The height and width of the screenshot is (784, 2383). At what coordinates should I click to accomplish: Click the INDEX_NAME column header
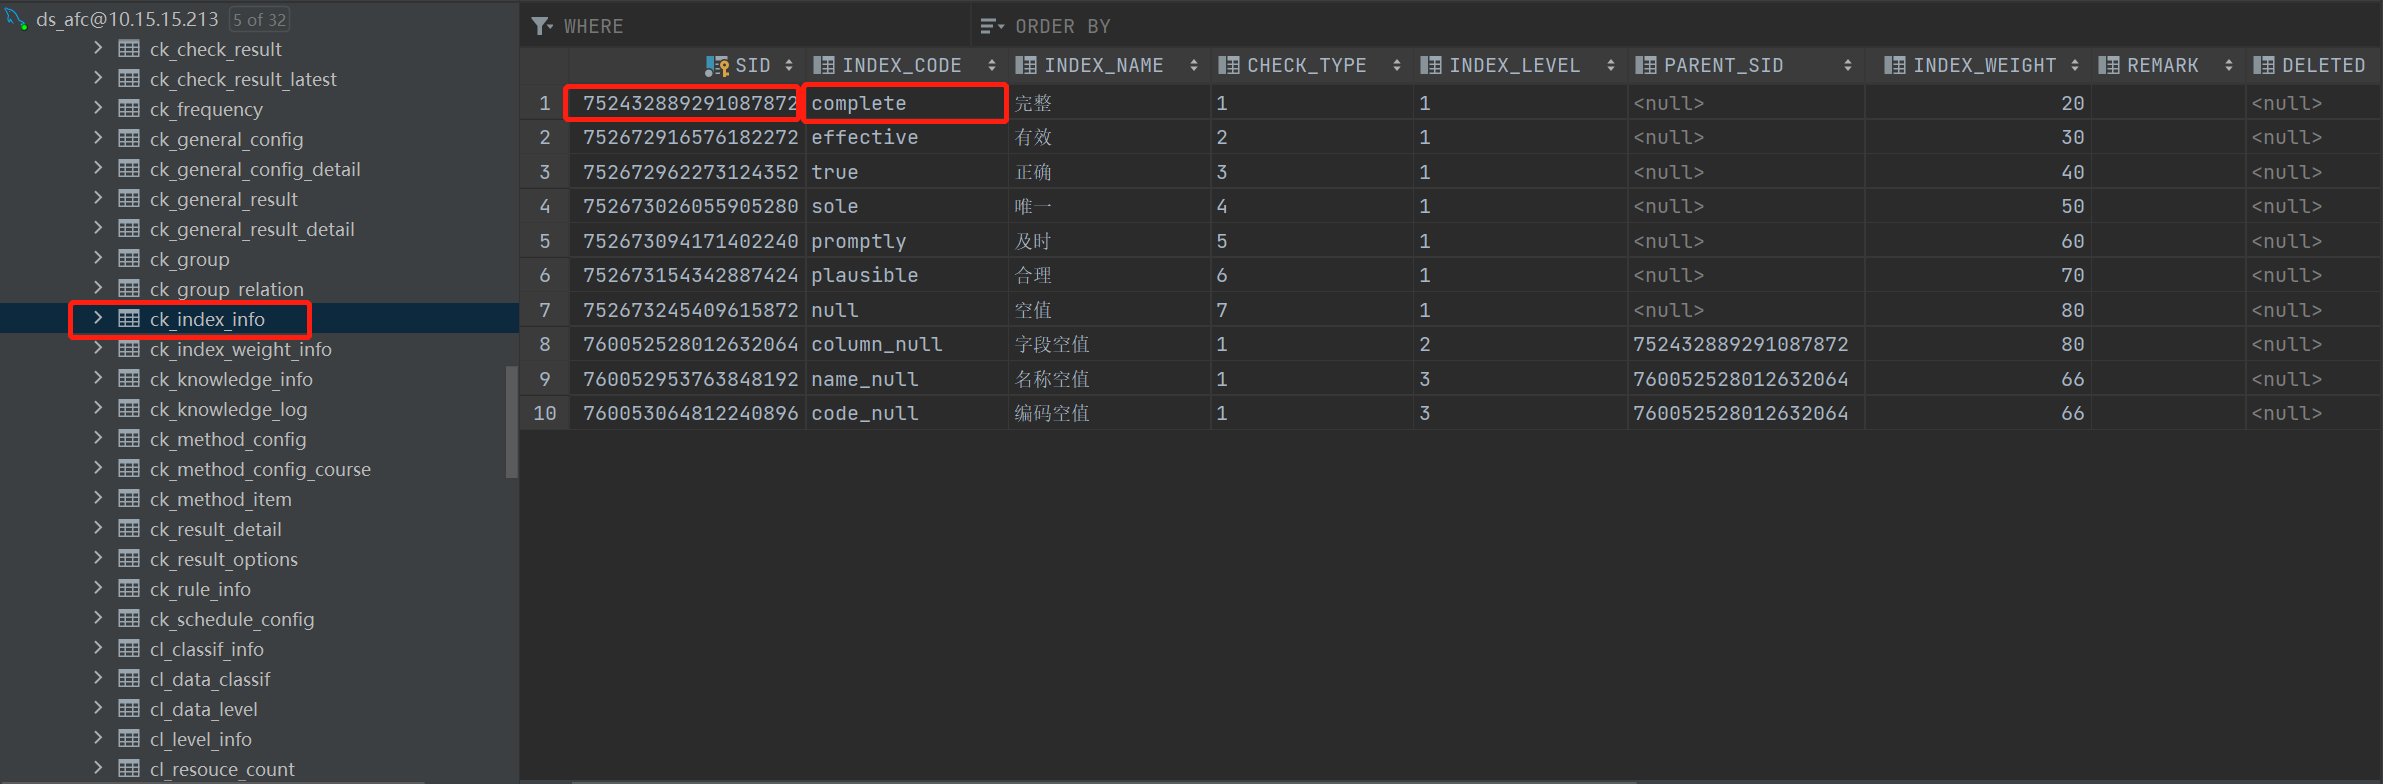point(1103,66)
